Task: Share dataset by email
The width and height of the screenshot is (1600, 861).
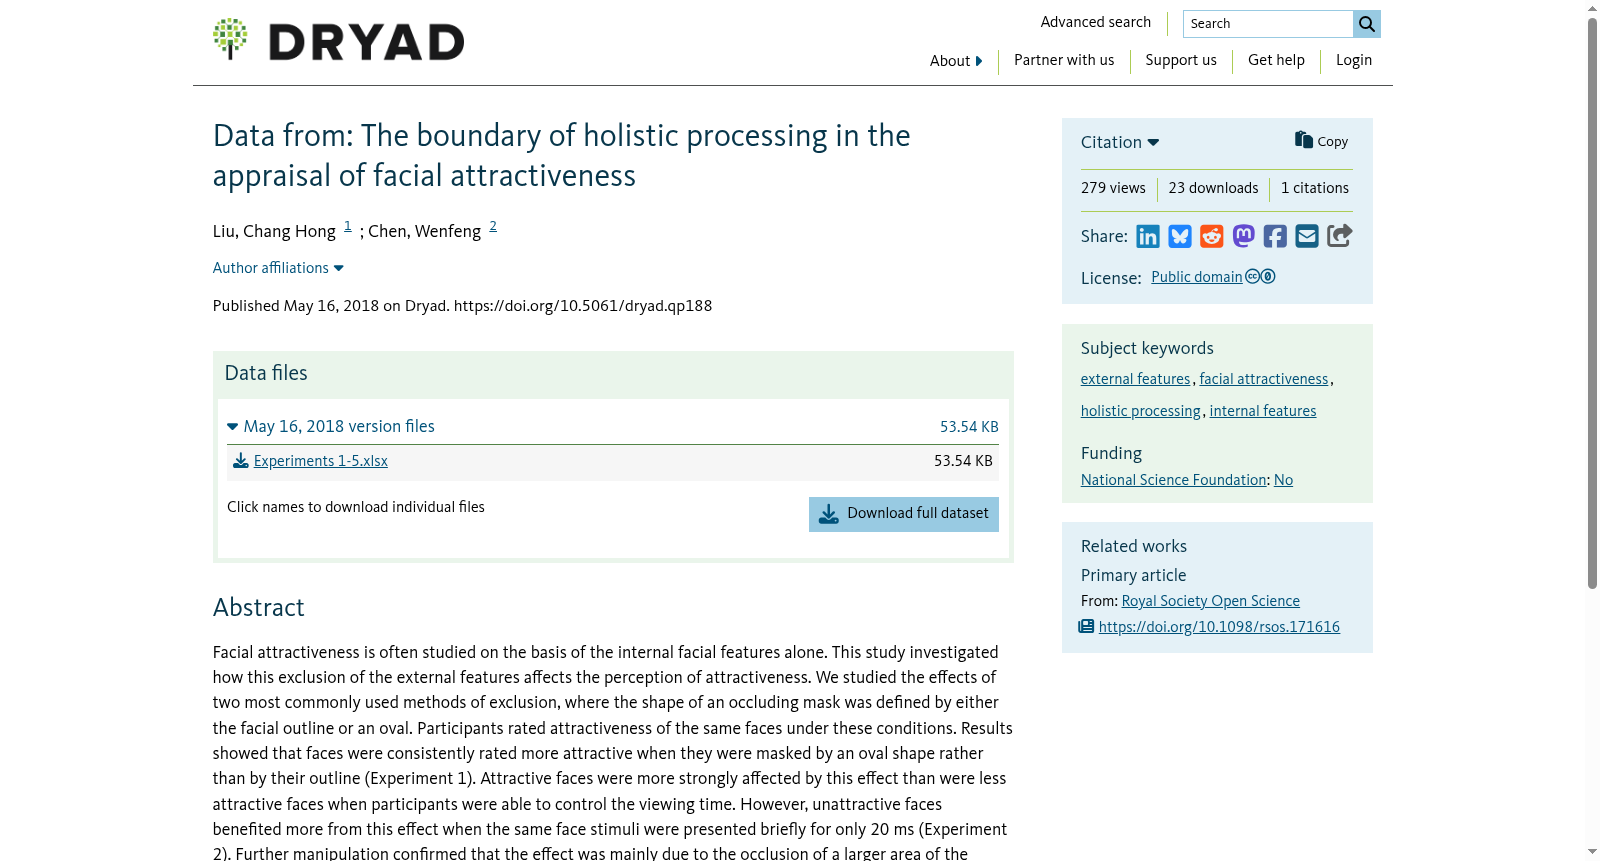Action: (1307, 236)
